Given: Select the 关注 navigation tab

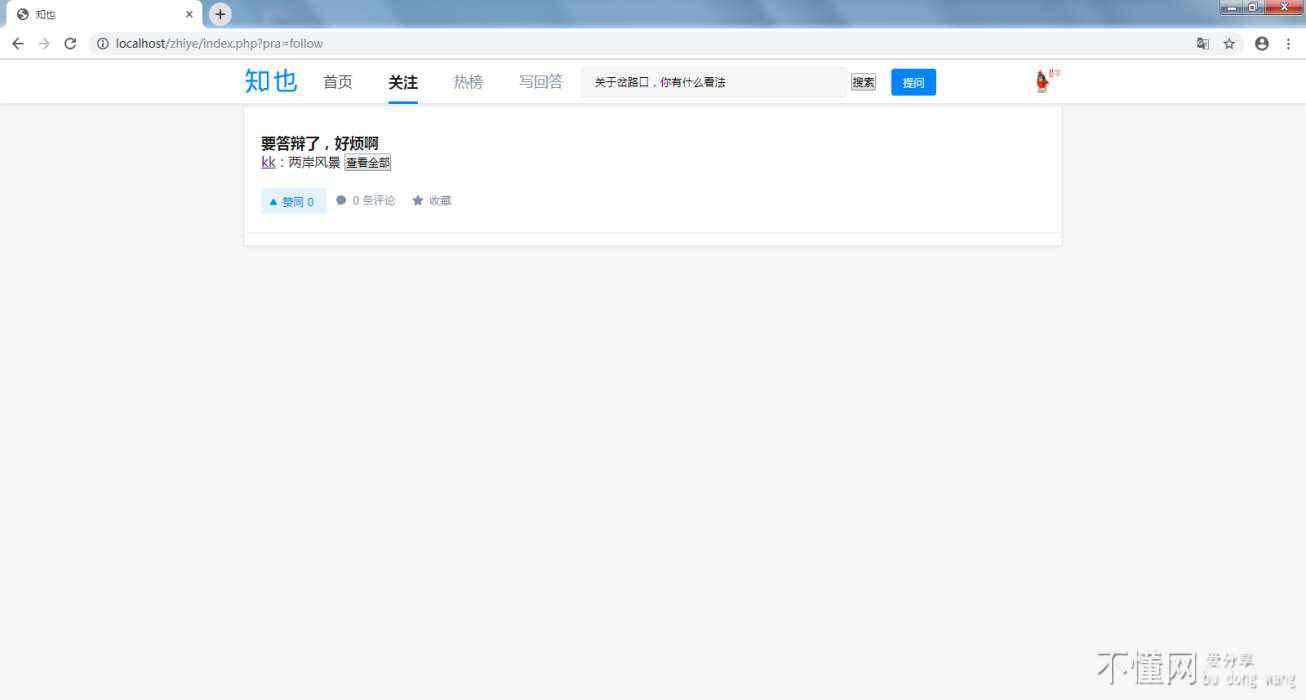Looking at the screenshot, I should click(x=403, y=82).
